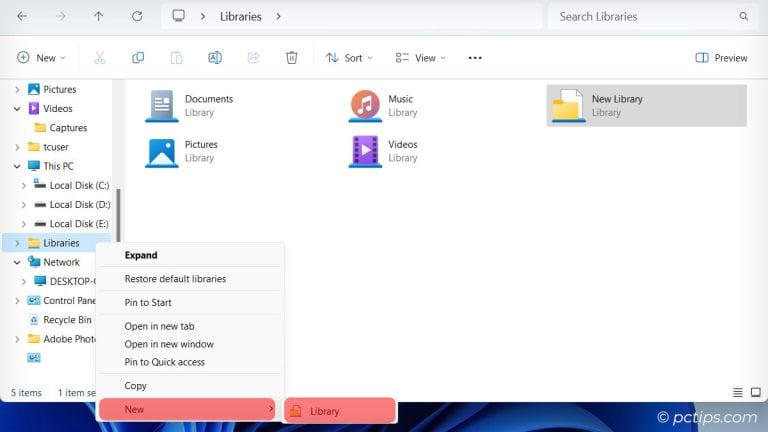Click the New button in toolbar

pos(40,58)
